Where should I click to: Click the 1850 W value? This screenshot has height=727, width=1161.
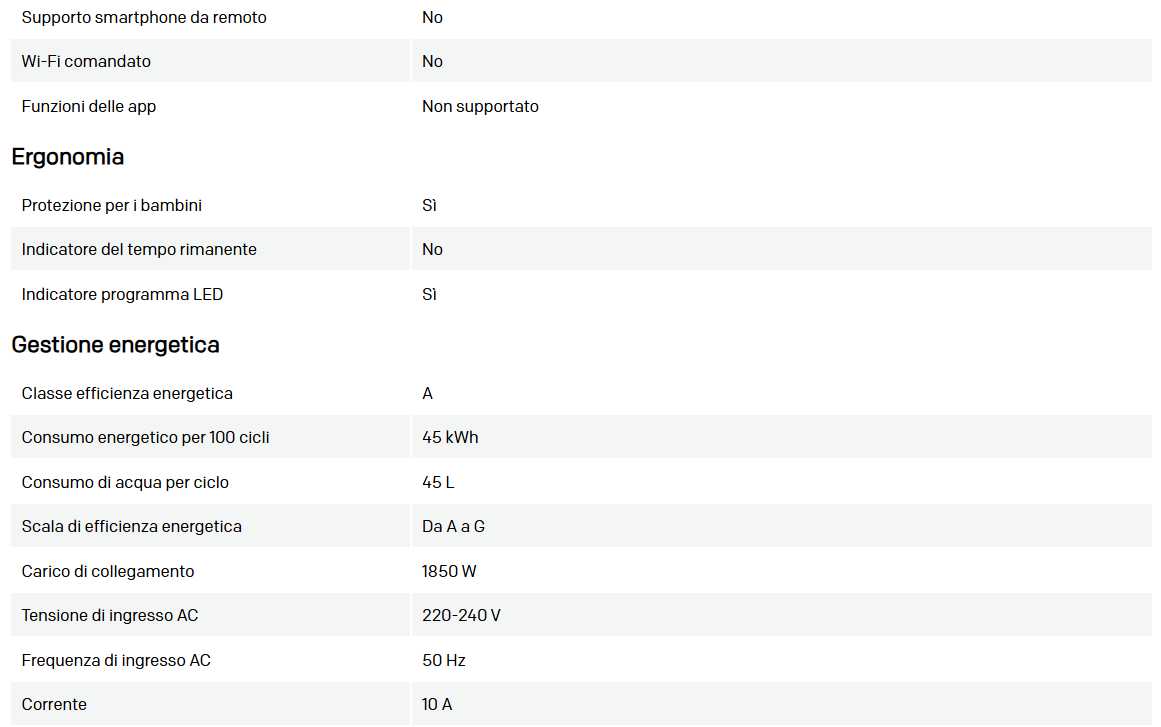pos(449,571)
